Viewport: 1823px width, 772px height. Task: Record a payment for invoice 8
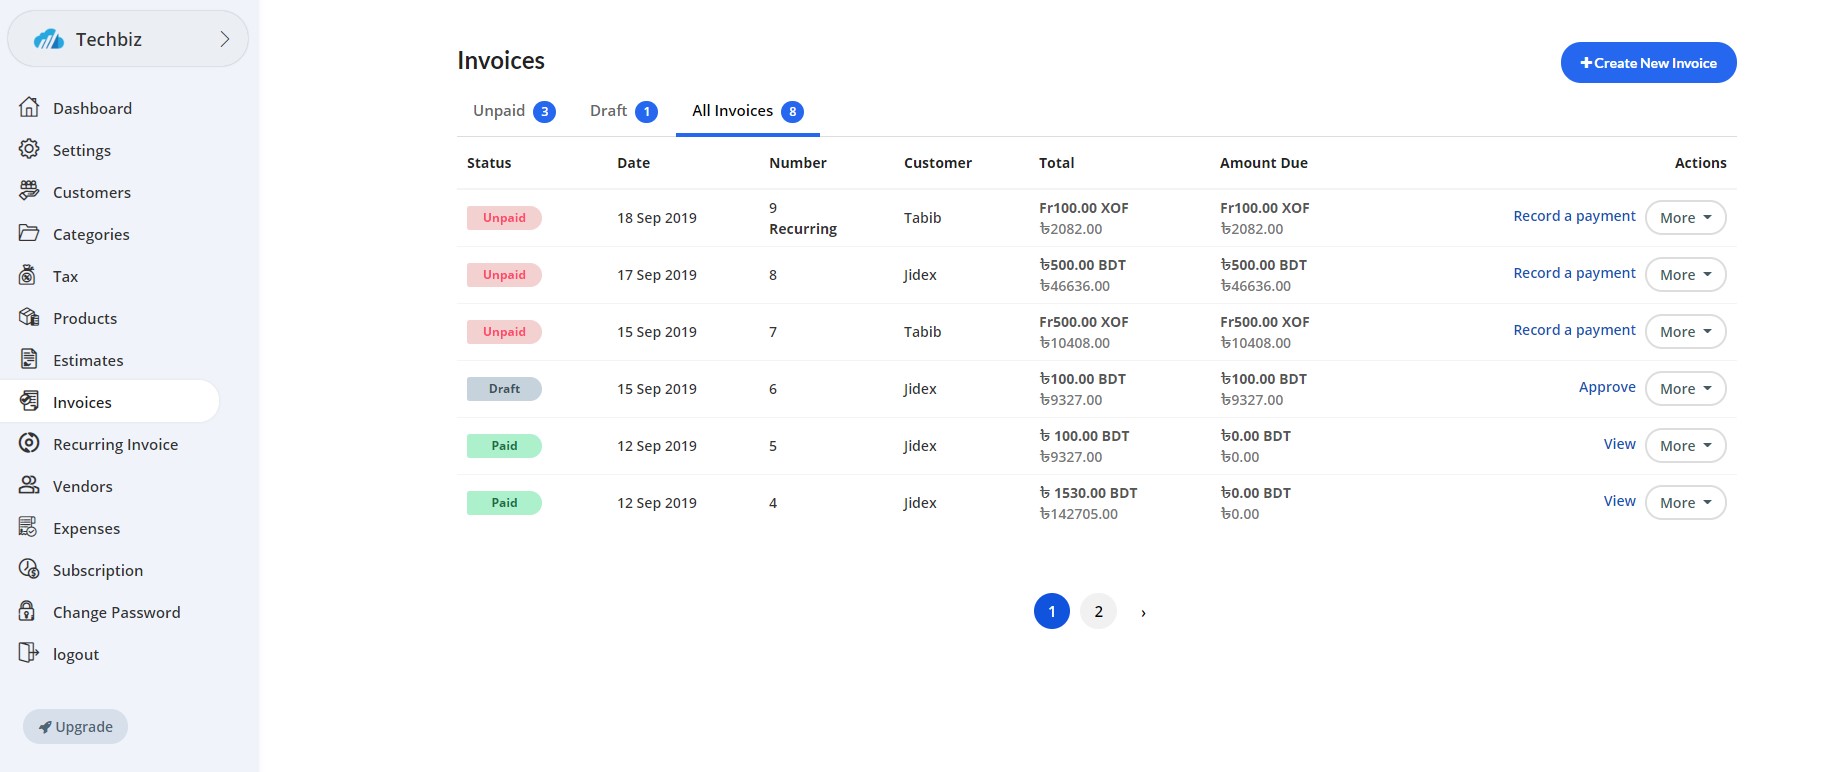[x=1574, y=273]
